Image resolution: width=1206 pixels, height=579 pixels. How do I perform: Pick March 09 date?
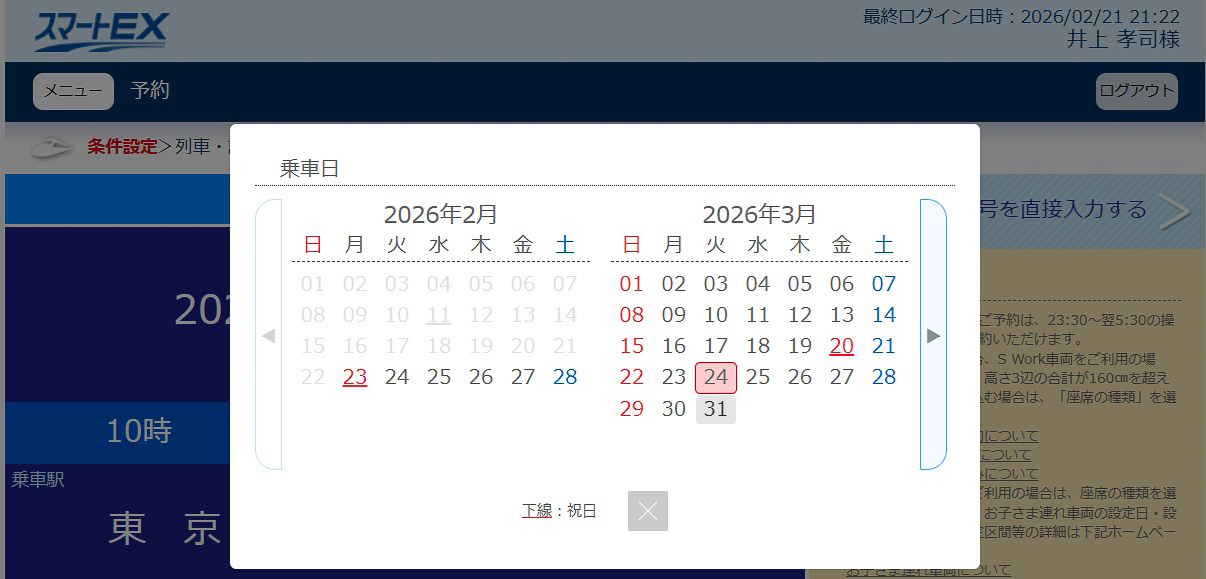674,315
